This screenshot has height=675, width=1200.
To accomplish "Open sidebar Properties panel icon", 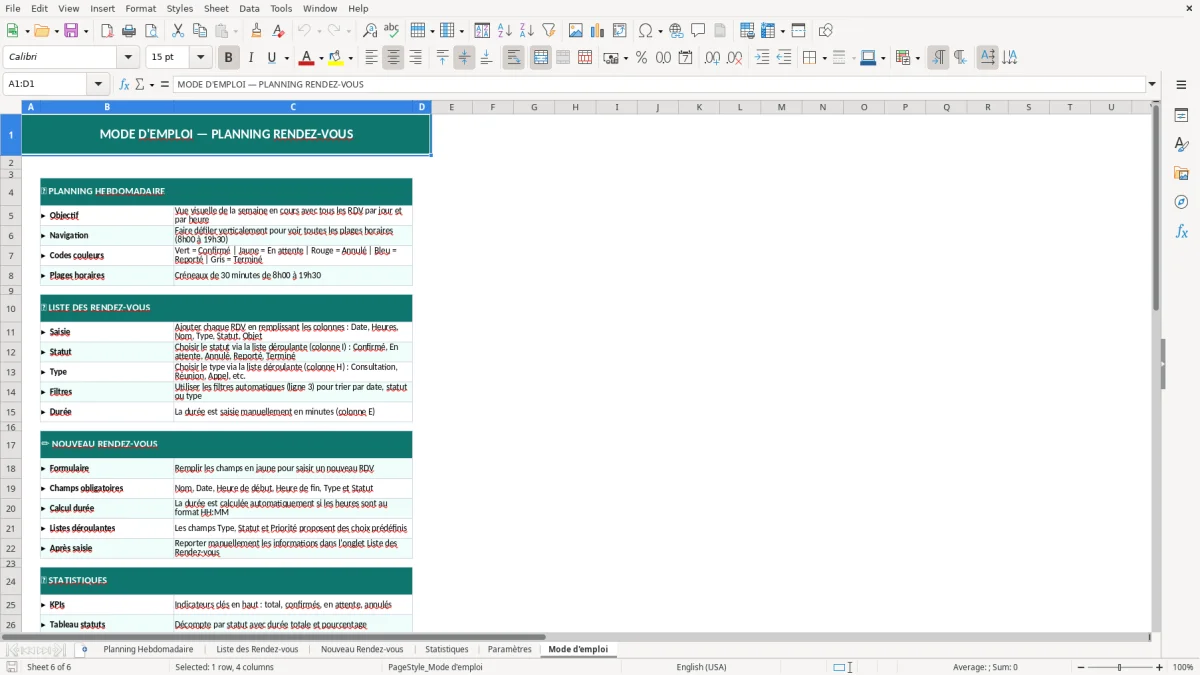I will (1181, 116).
